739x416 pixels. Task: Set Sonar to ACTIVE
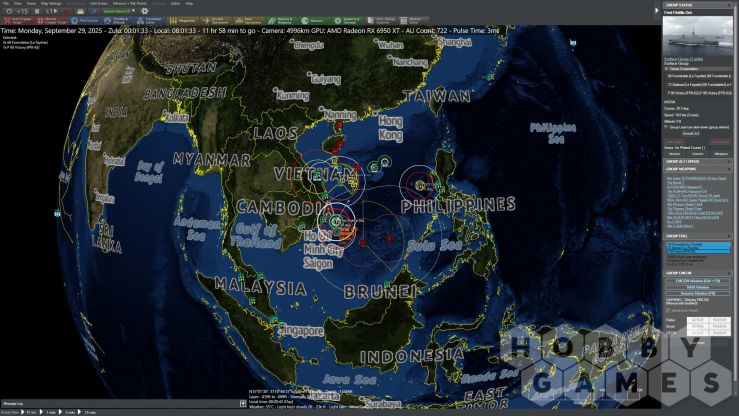coord(698,326)
